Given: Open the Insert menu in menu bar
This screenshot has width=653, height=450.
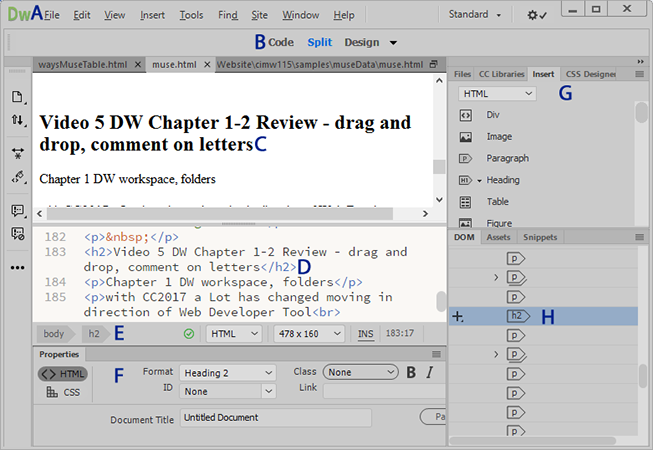Looking at the screenshot, I should coord(152,15).
